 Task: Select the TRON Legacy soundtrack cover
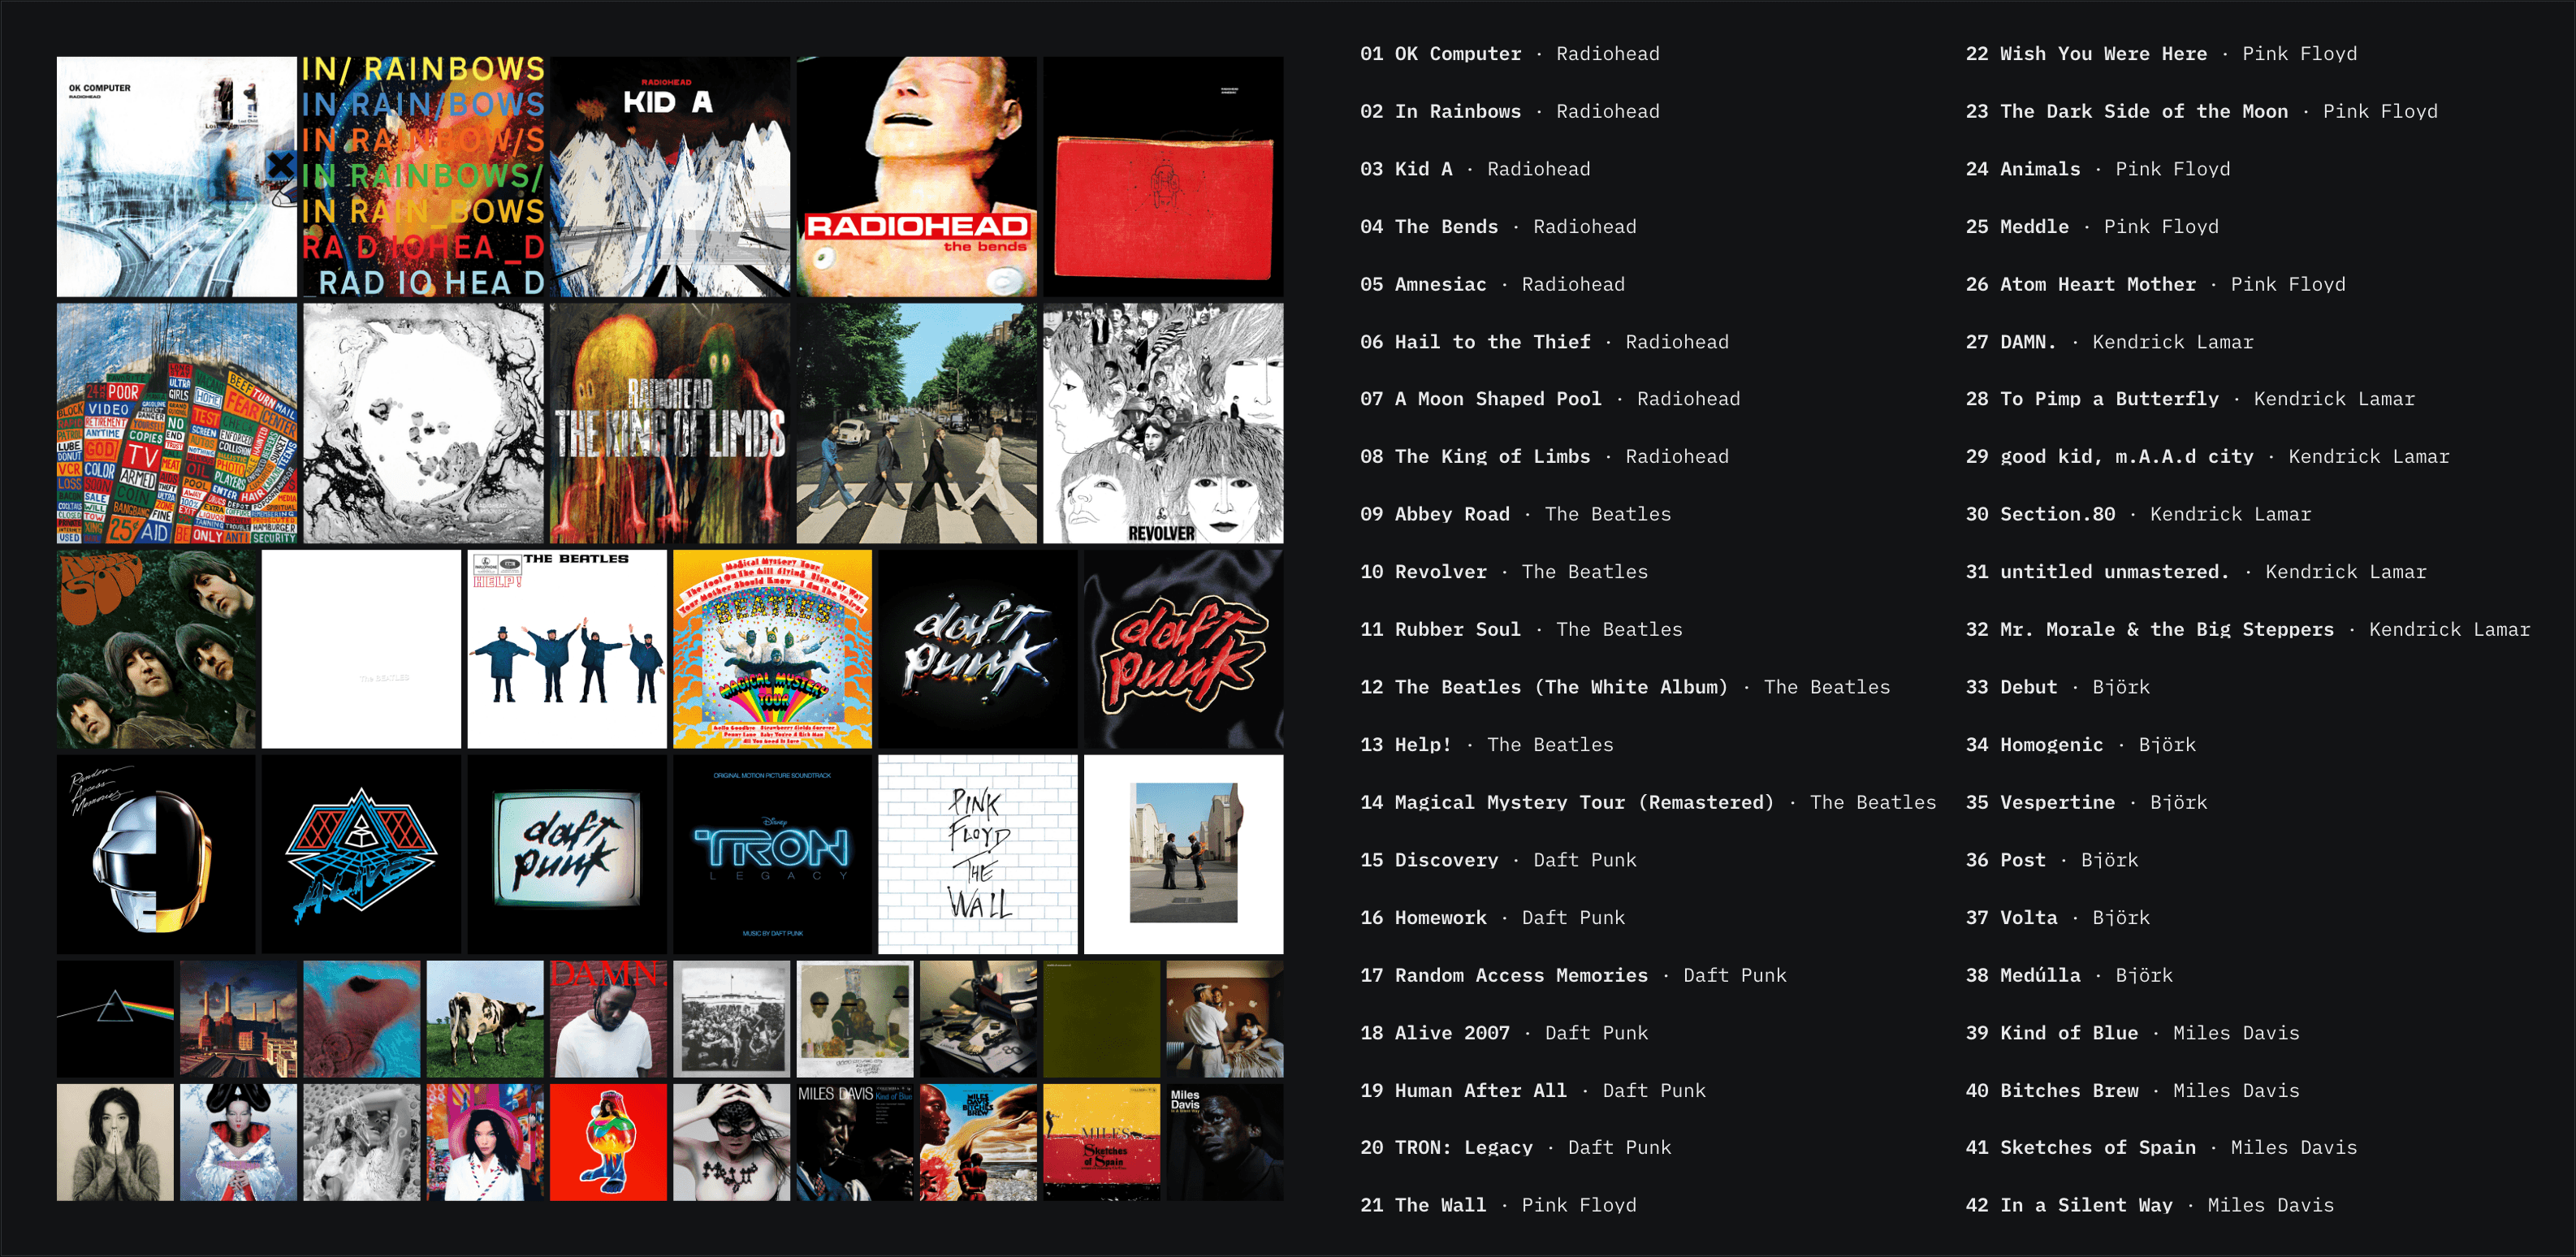[x=772, y=854]
